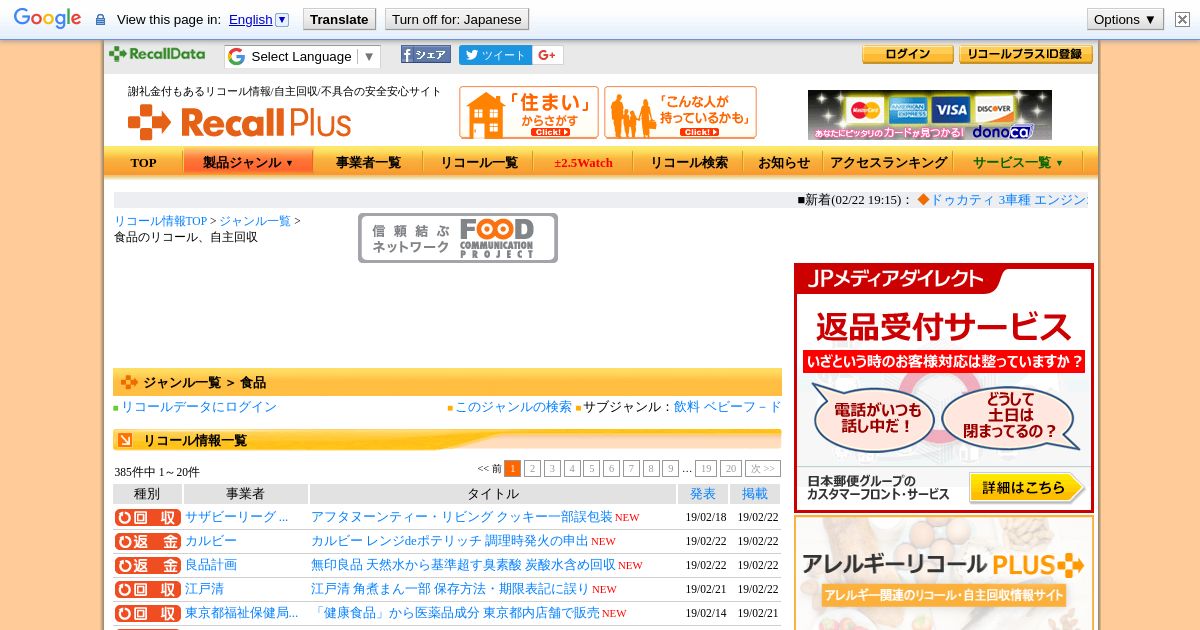This screenshot has height=630, width=1200.
Task: Click the 回収 badge in サザビーリーグ row
Action: (x=147, y=517)
